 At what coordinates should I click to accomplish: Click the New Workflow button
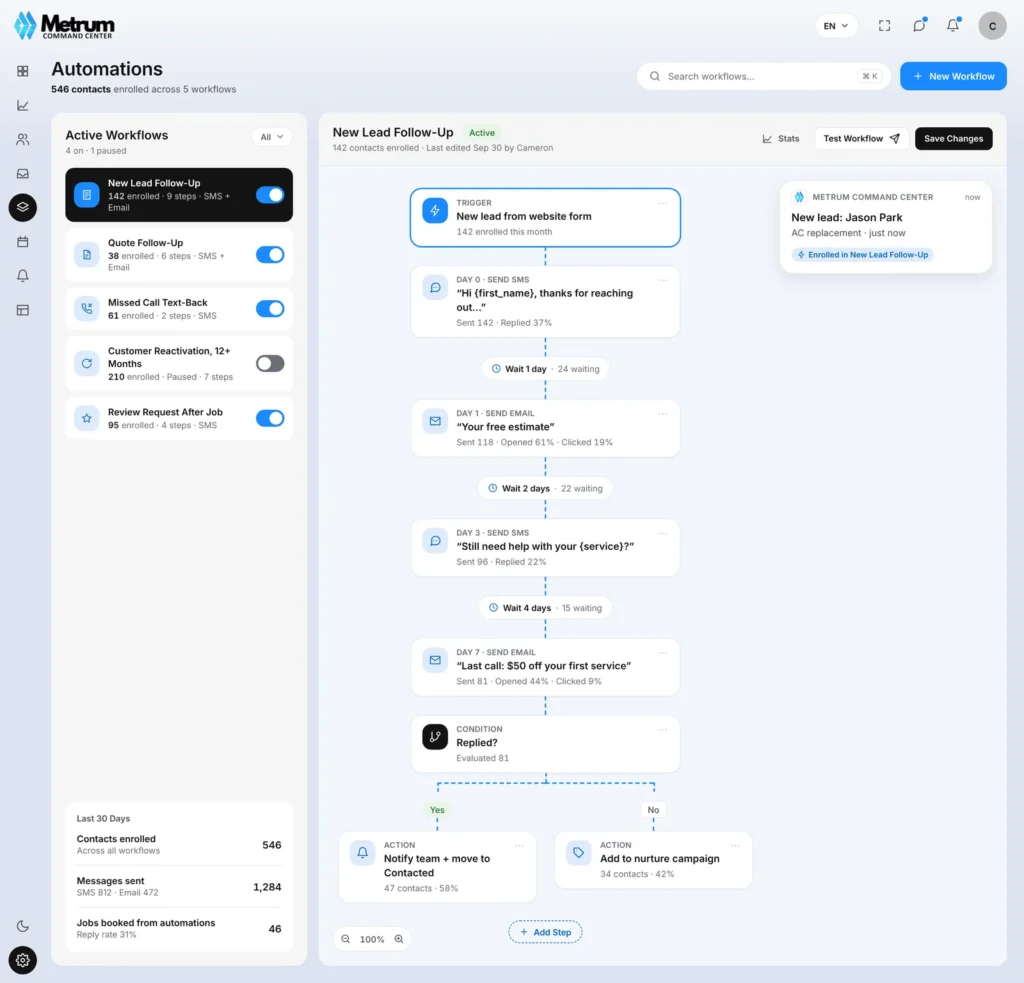tap(953, 76)
